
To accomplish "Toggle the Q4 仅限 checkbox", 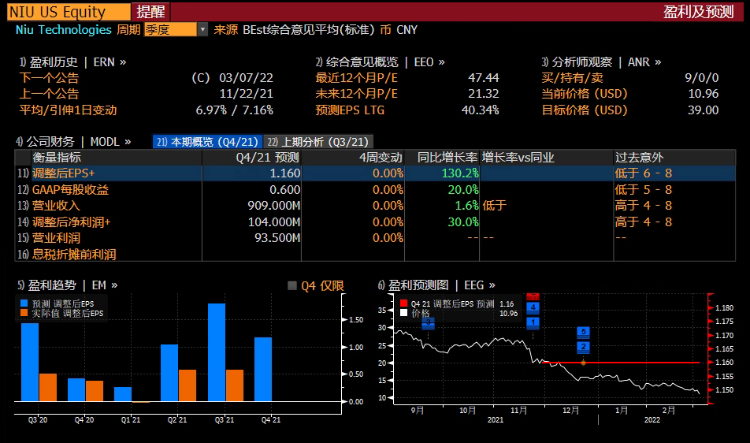I will [292, 286].
